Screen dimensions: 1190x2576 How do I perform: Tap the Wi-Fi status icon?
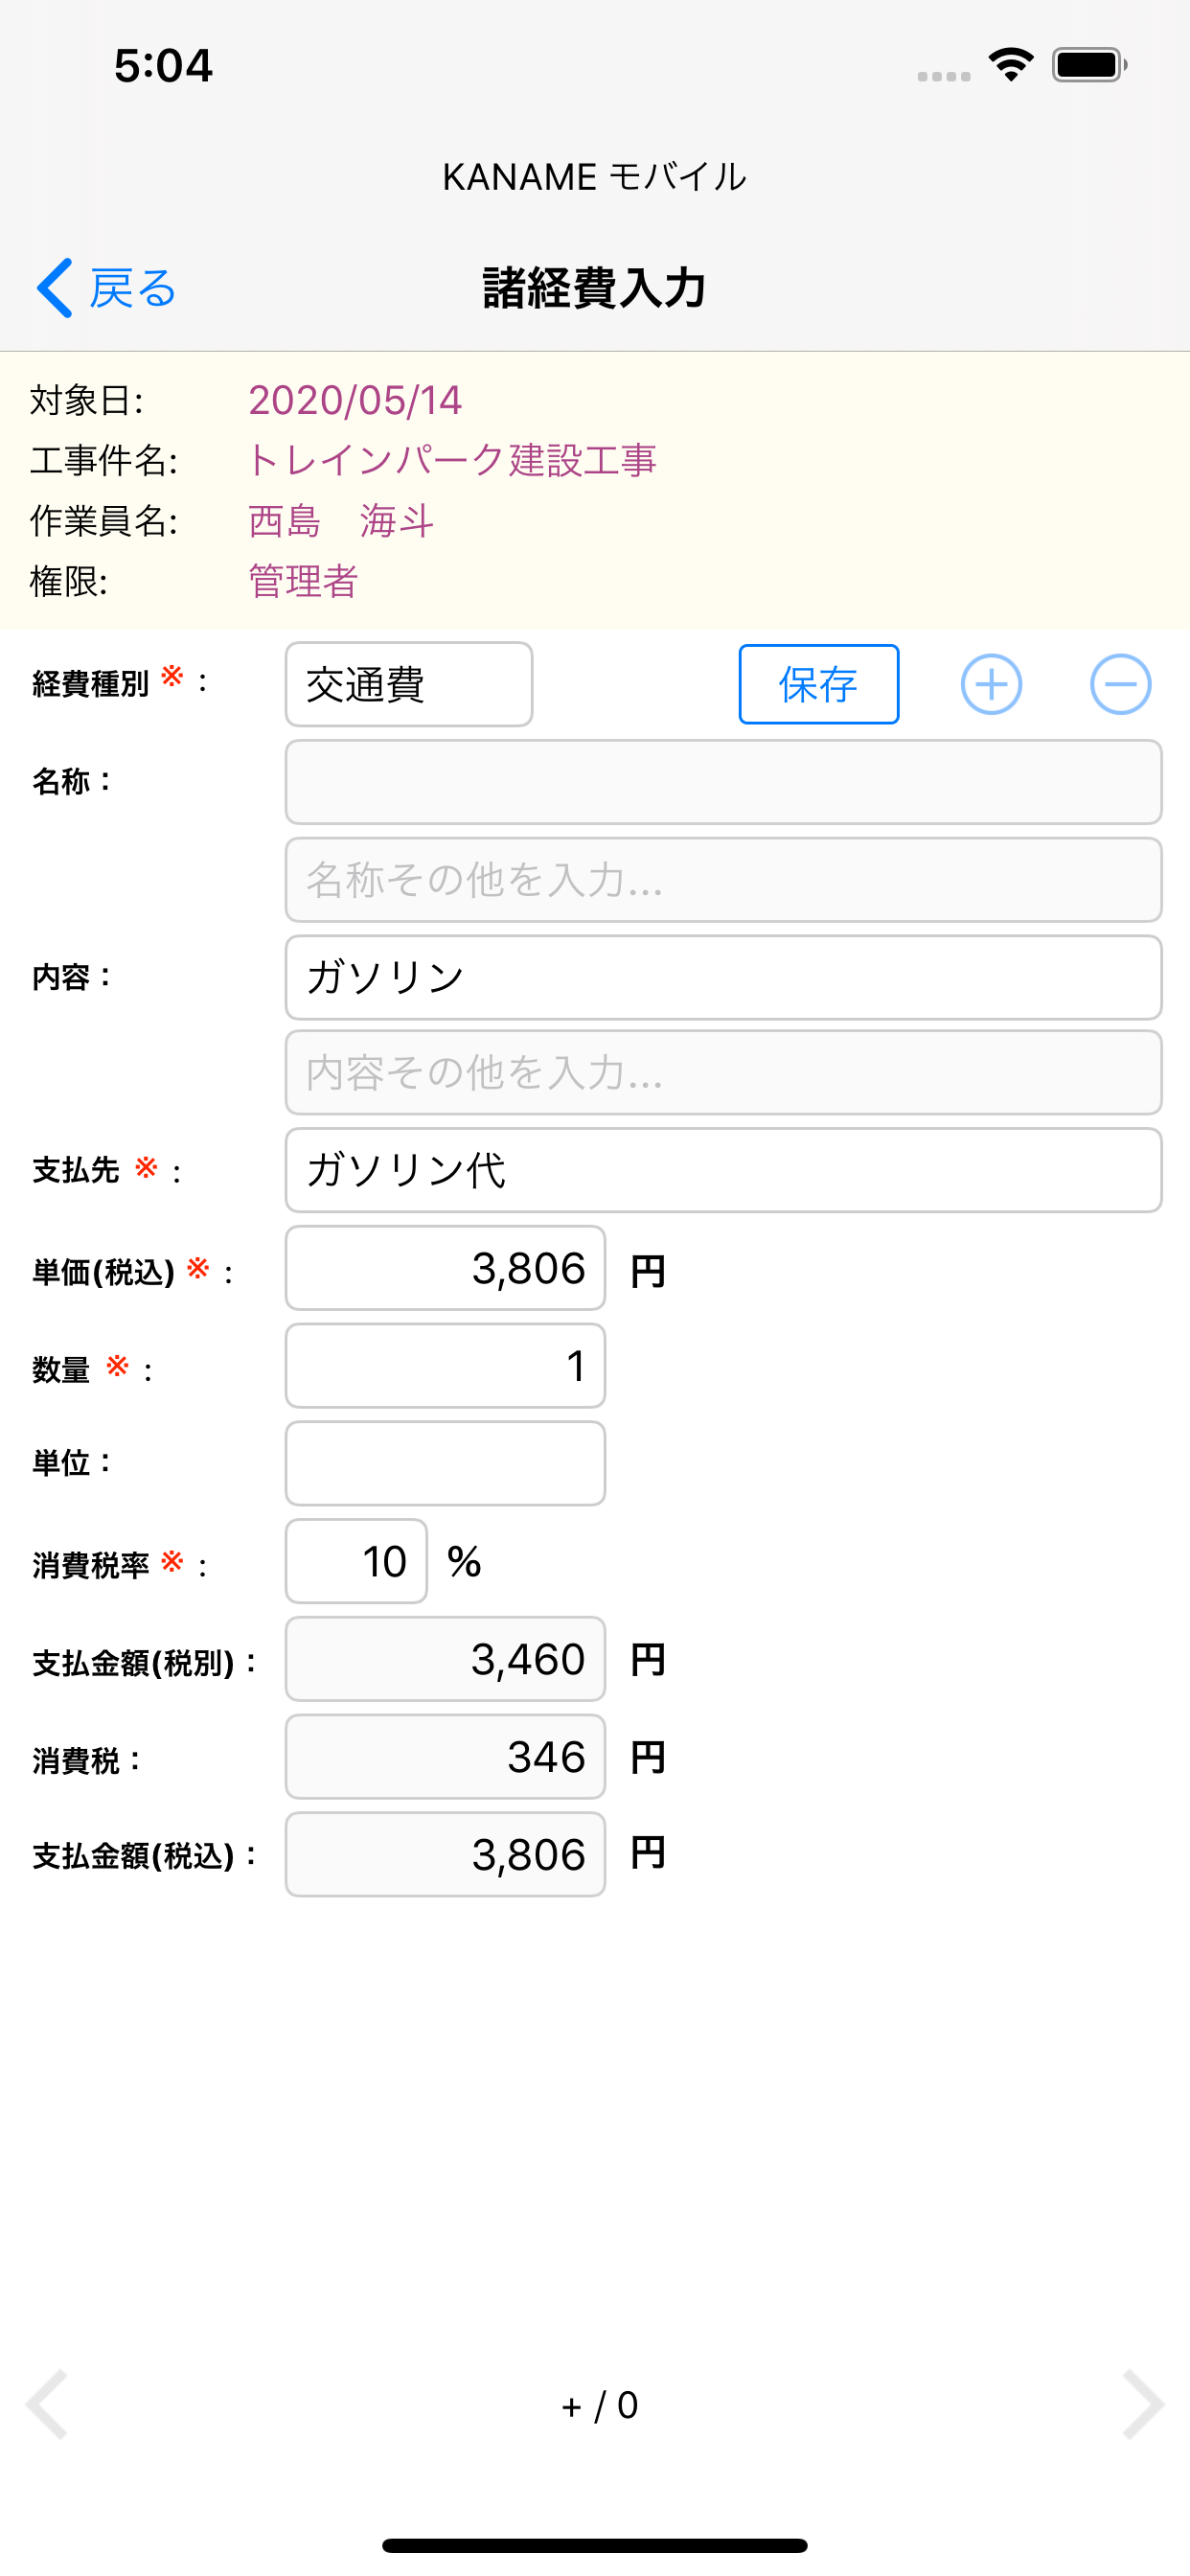[1010, 65]
